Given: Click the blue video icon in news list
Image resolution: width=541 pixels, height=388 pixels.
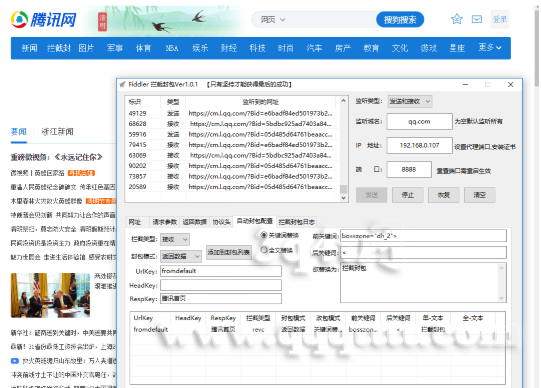Looking at the screenshot, I should coord(14,361).
